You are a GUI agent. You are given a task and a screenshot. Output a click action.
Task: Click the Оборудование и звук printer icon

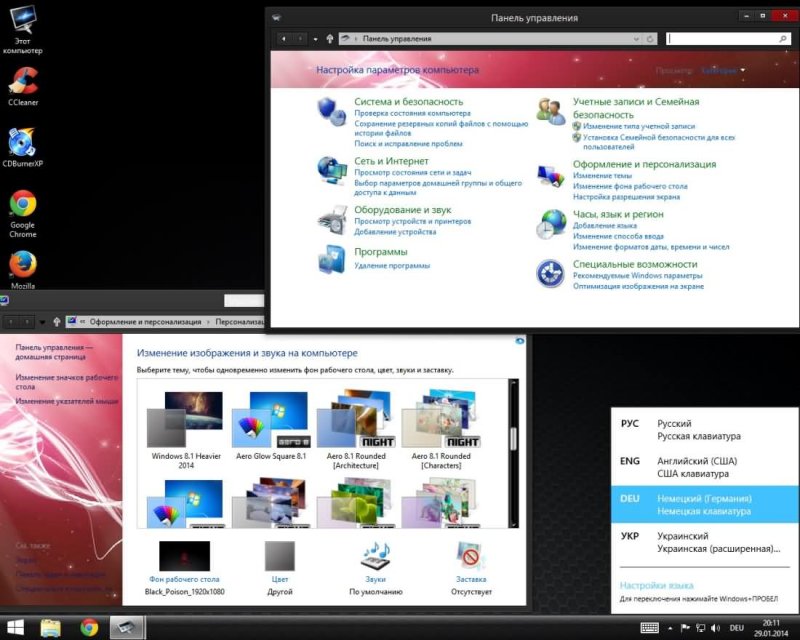(x=332, y=220)
